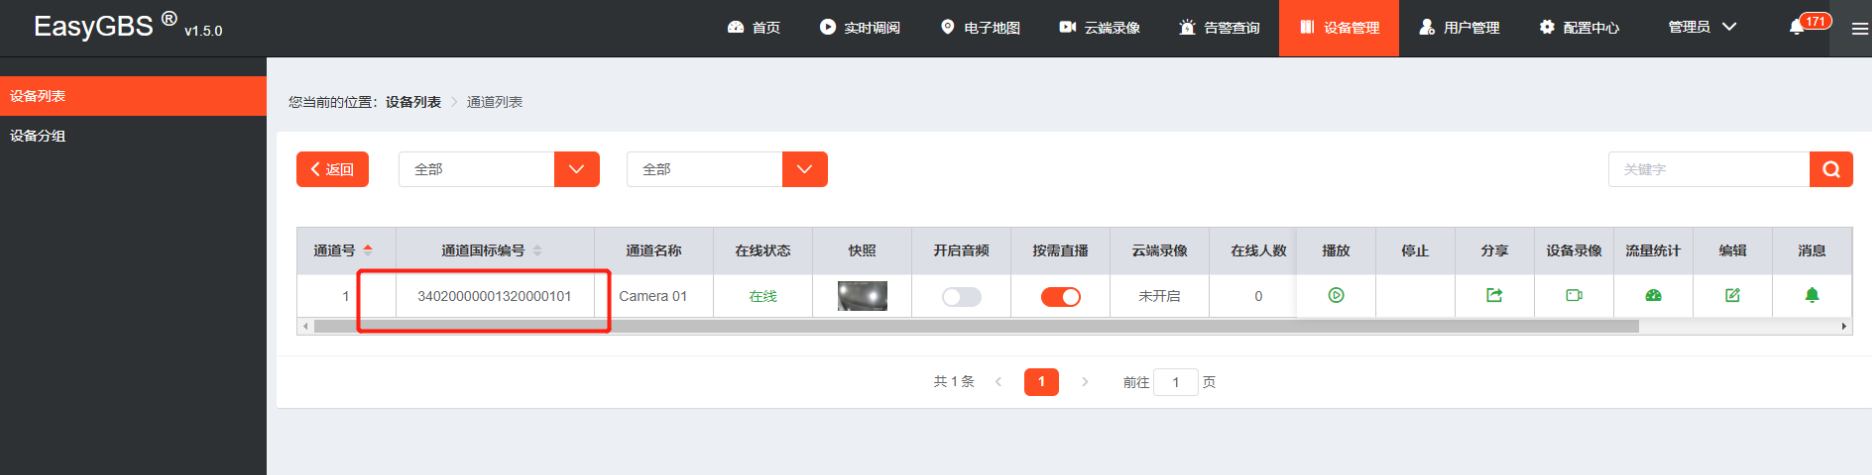Click the 通道名称 column header

tap(654, 250)
